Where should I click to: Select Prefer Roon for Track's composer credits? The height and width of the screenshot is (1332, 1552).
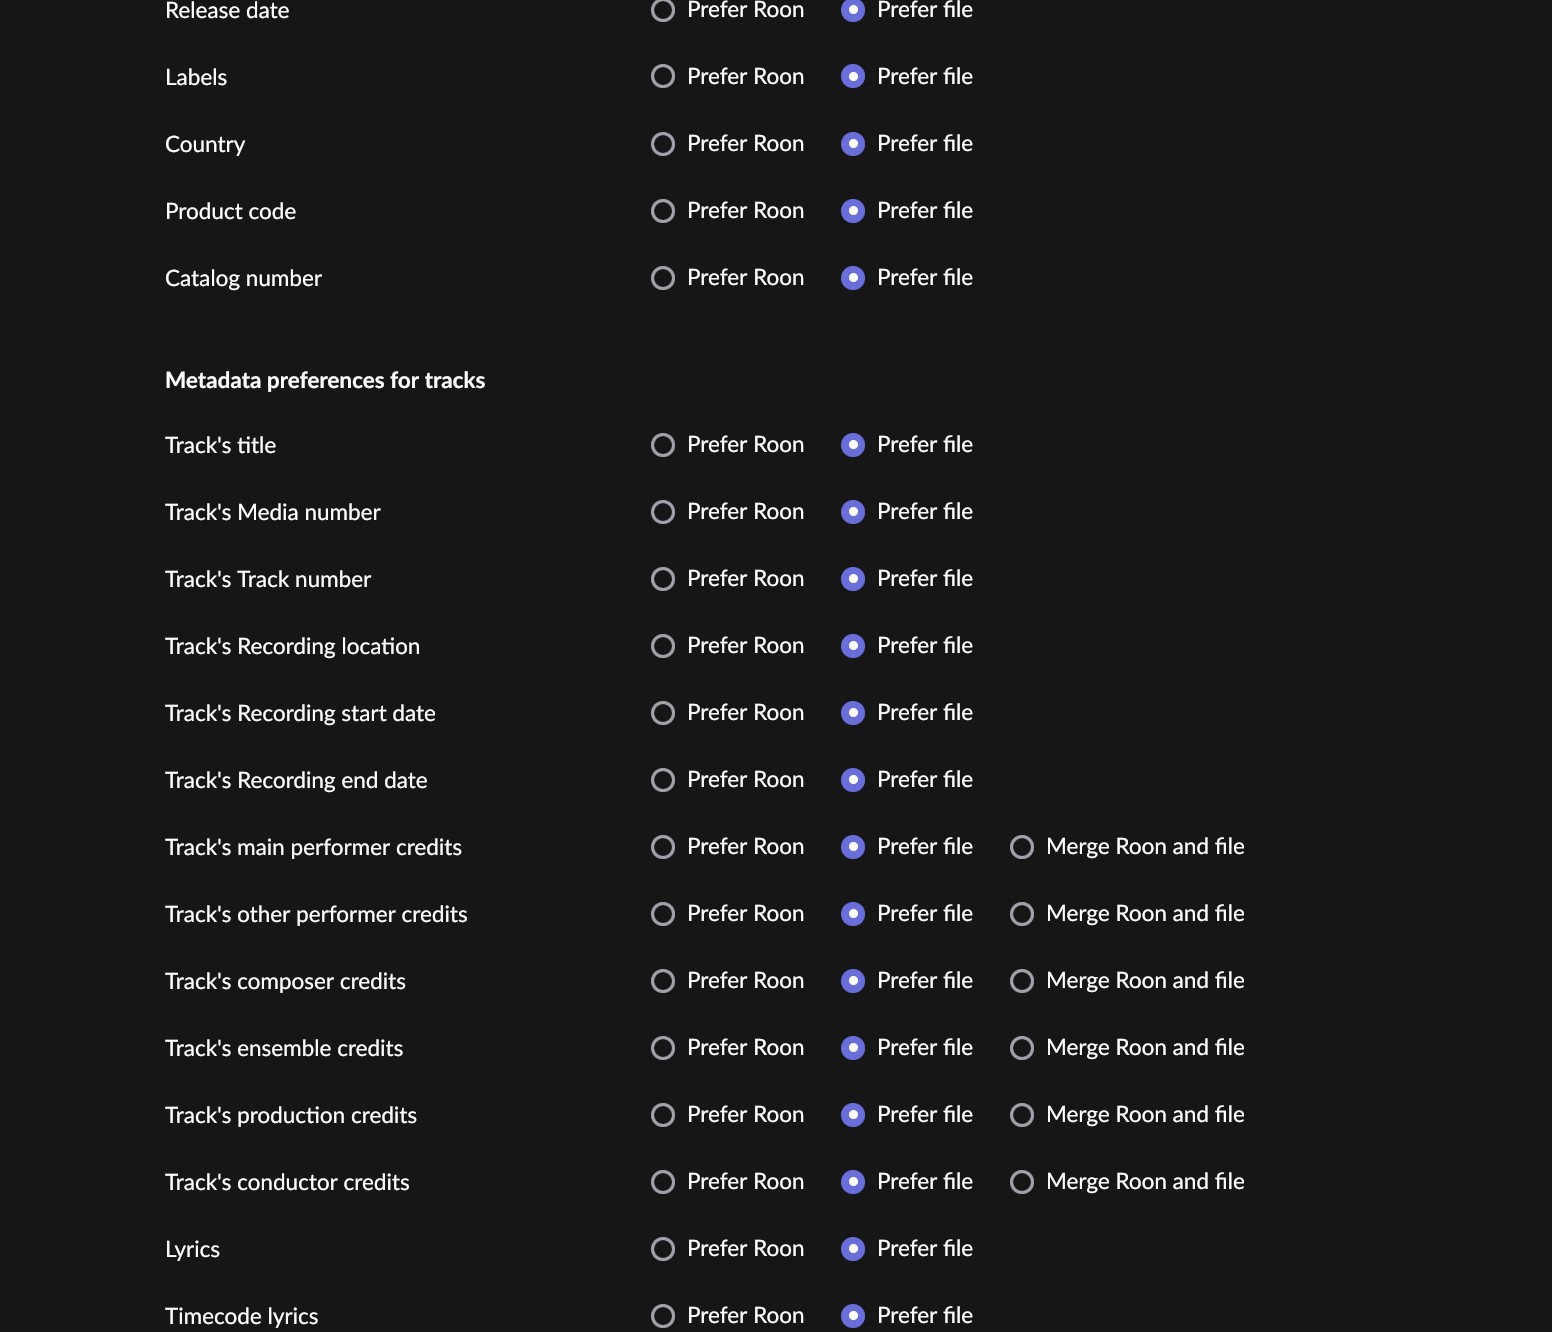(x=663, y=981)
